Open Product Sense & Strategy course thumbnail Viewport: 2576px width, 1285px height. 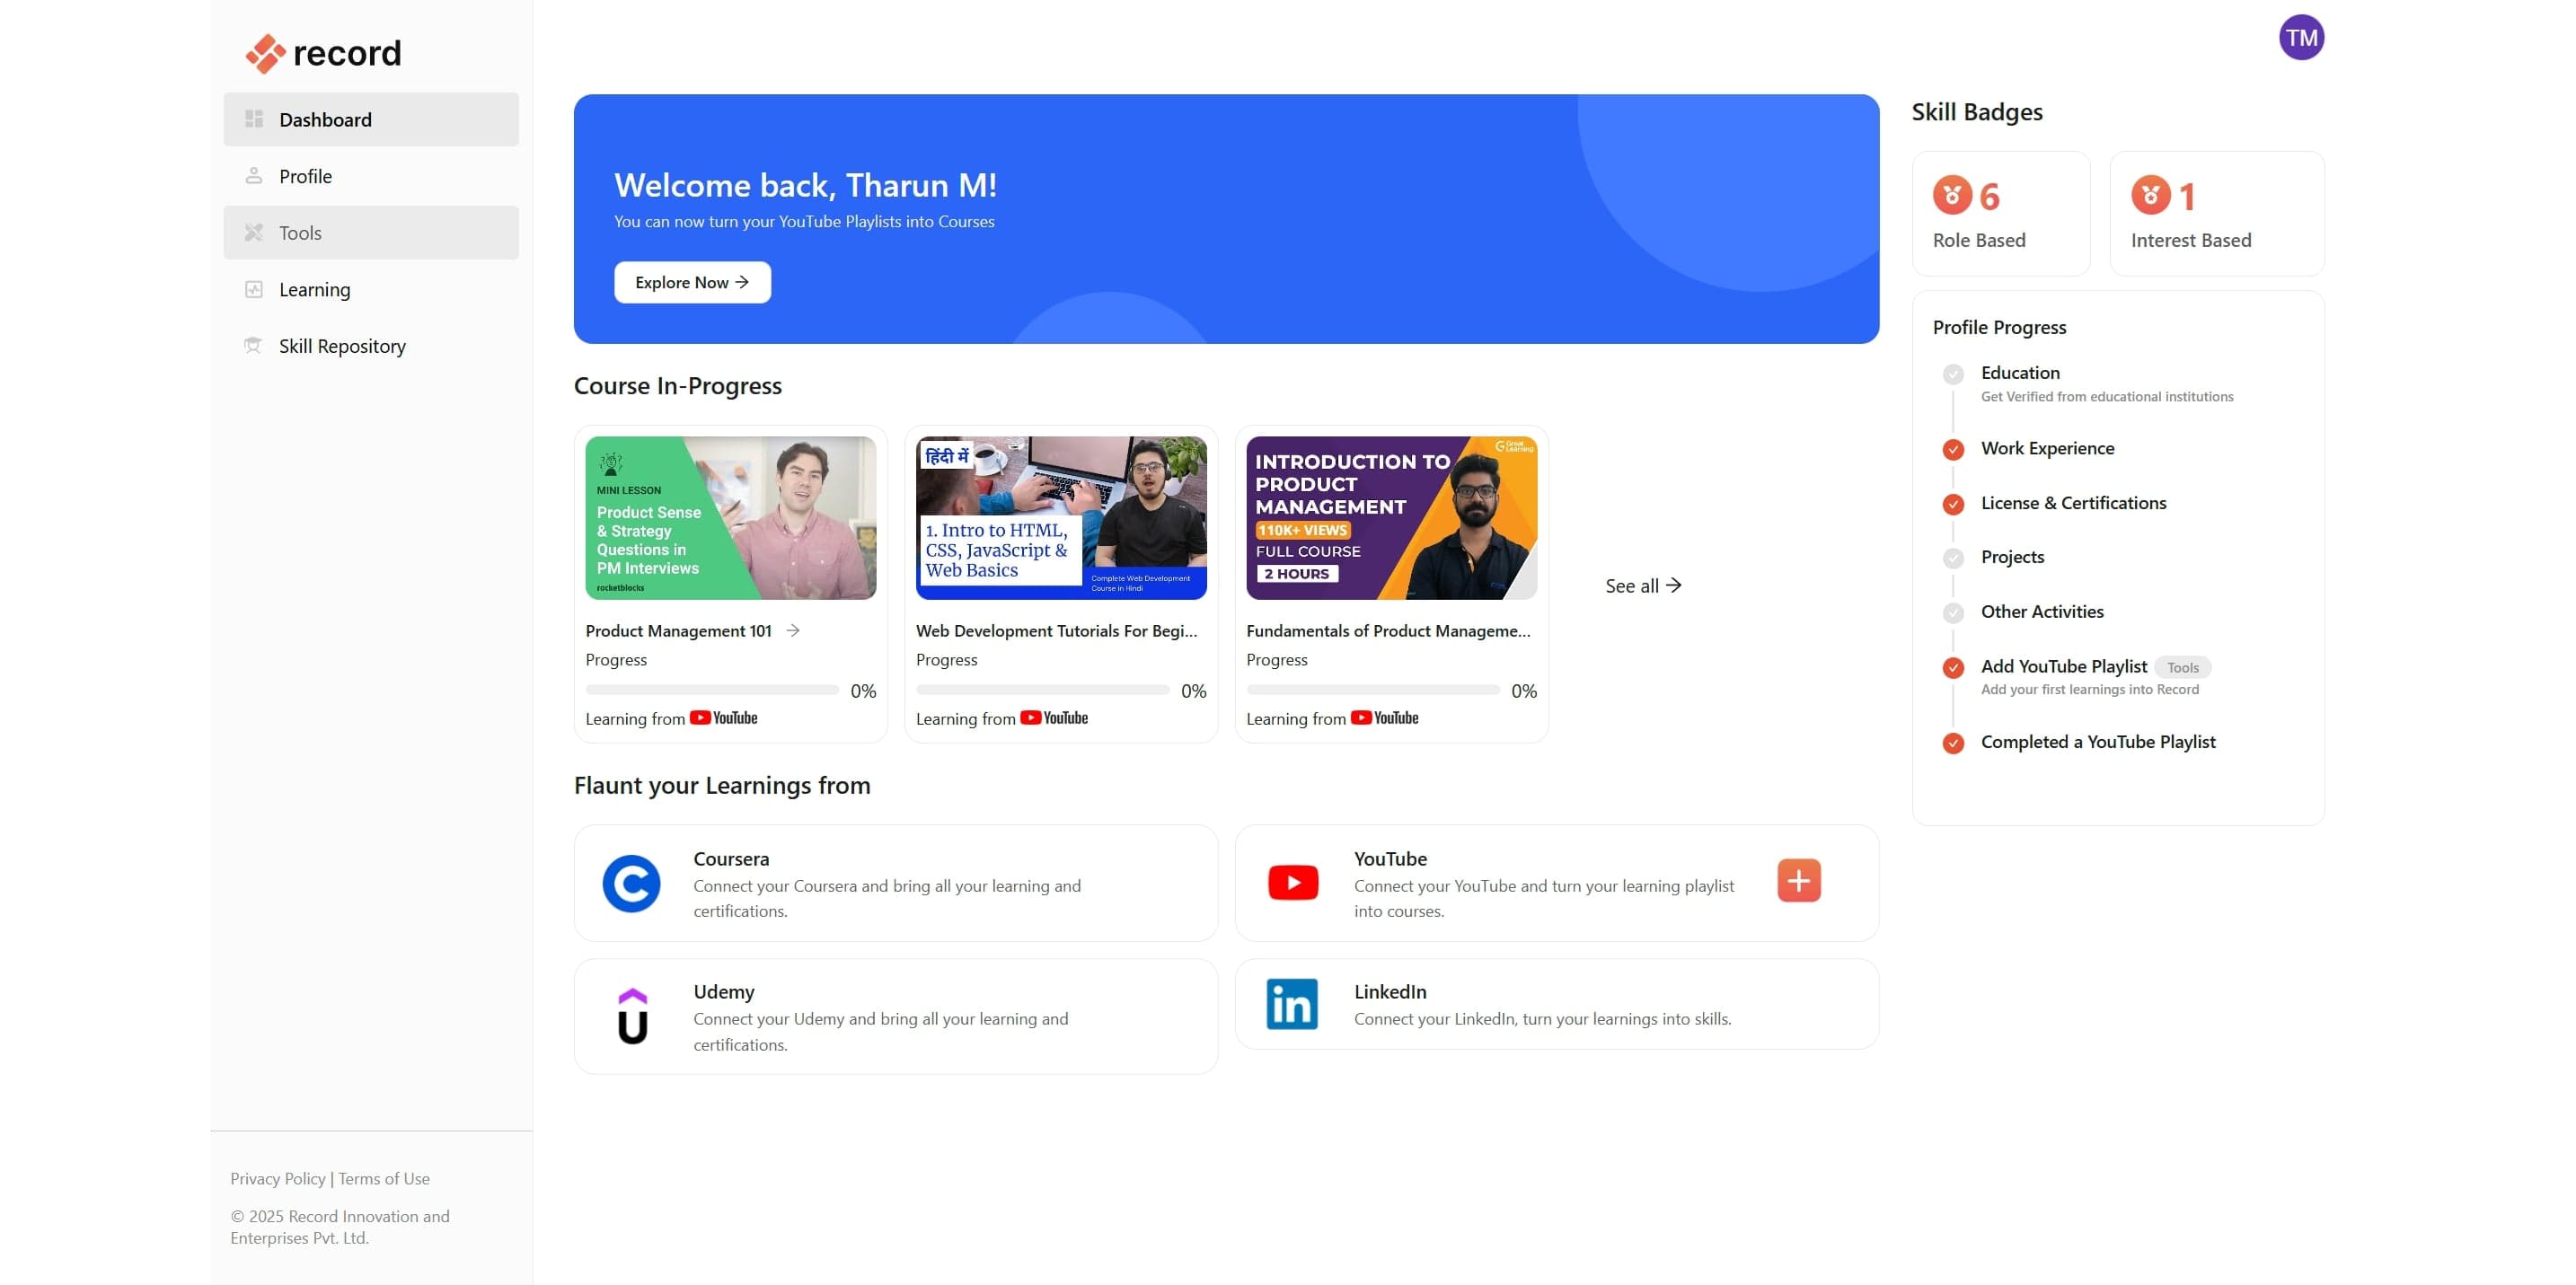pyautogui.click(x=731, y=518)
